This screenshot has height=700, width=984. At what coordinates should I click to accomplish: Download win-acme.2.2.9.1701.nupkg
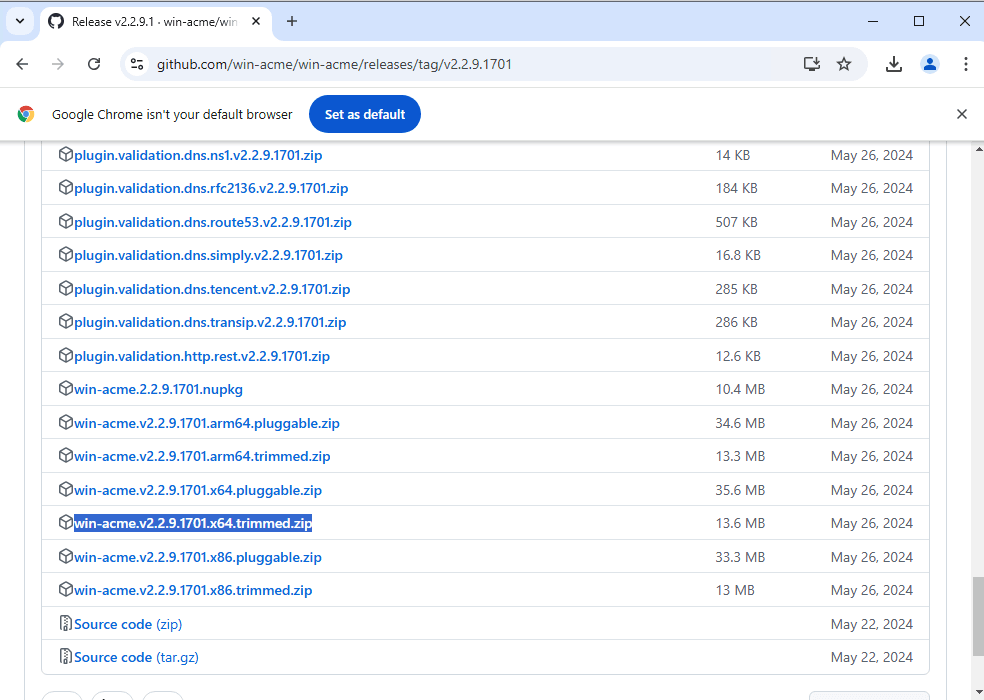[x=158, y=390]
